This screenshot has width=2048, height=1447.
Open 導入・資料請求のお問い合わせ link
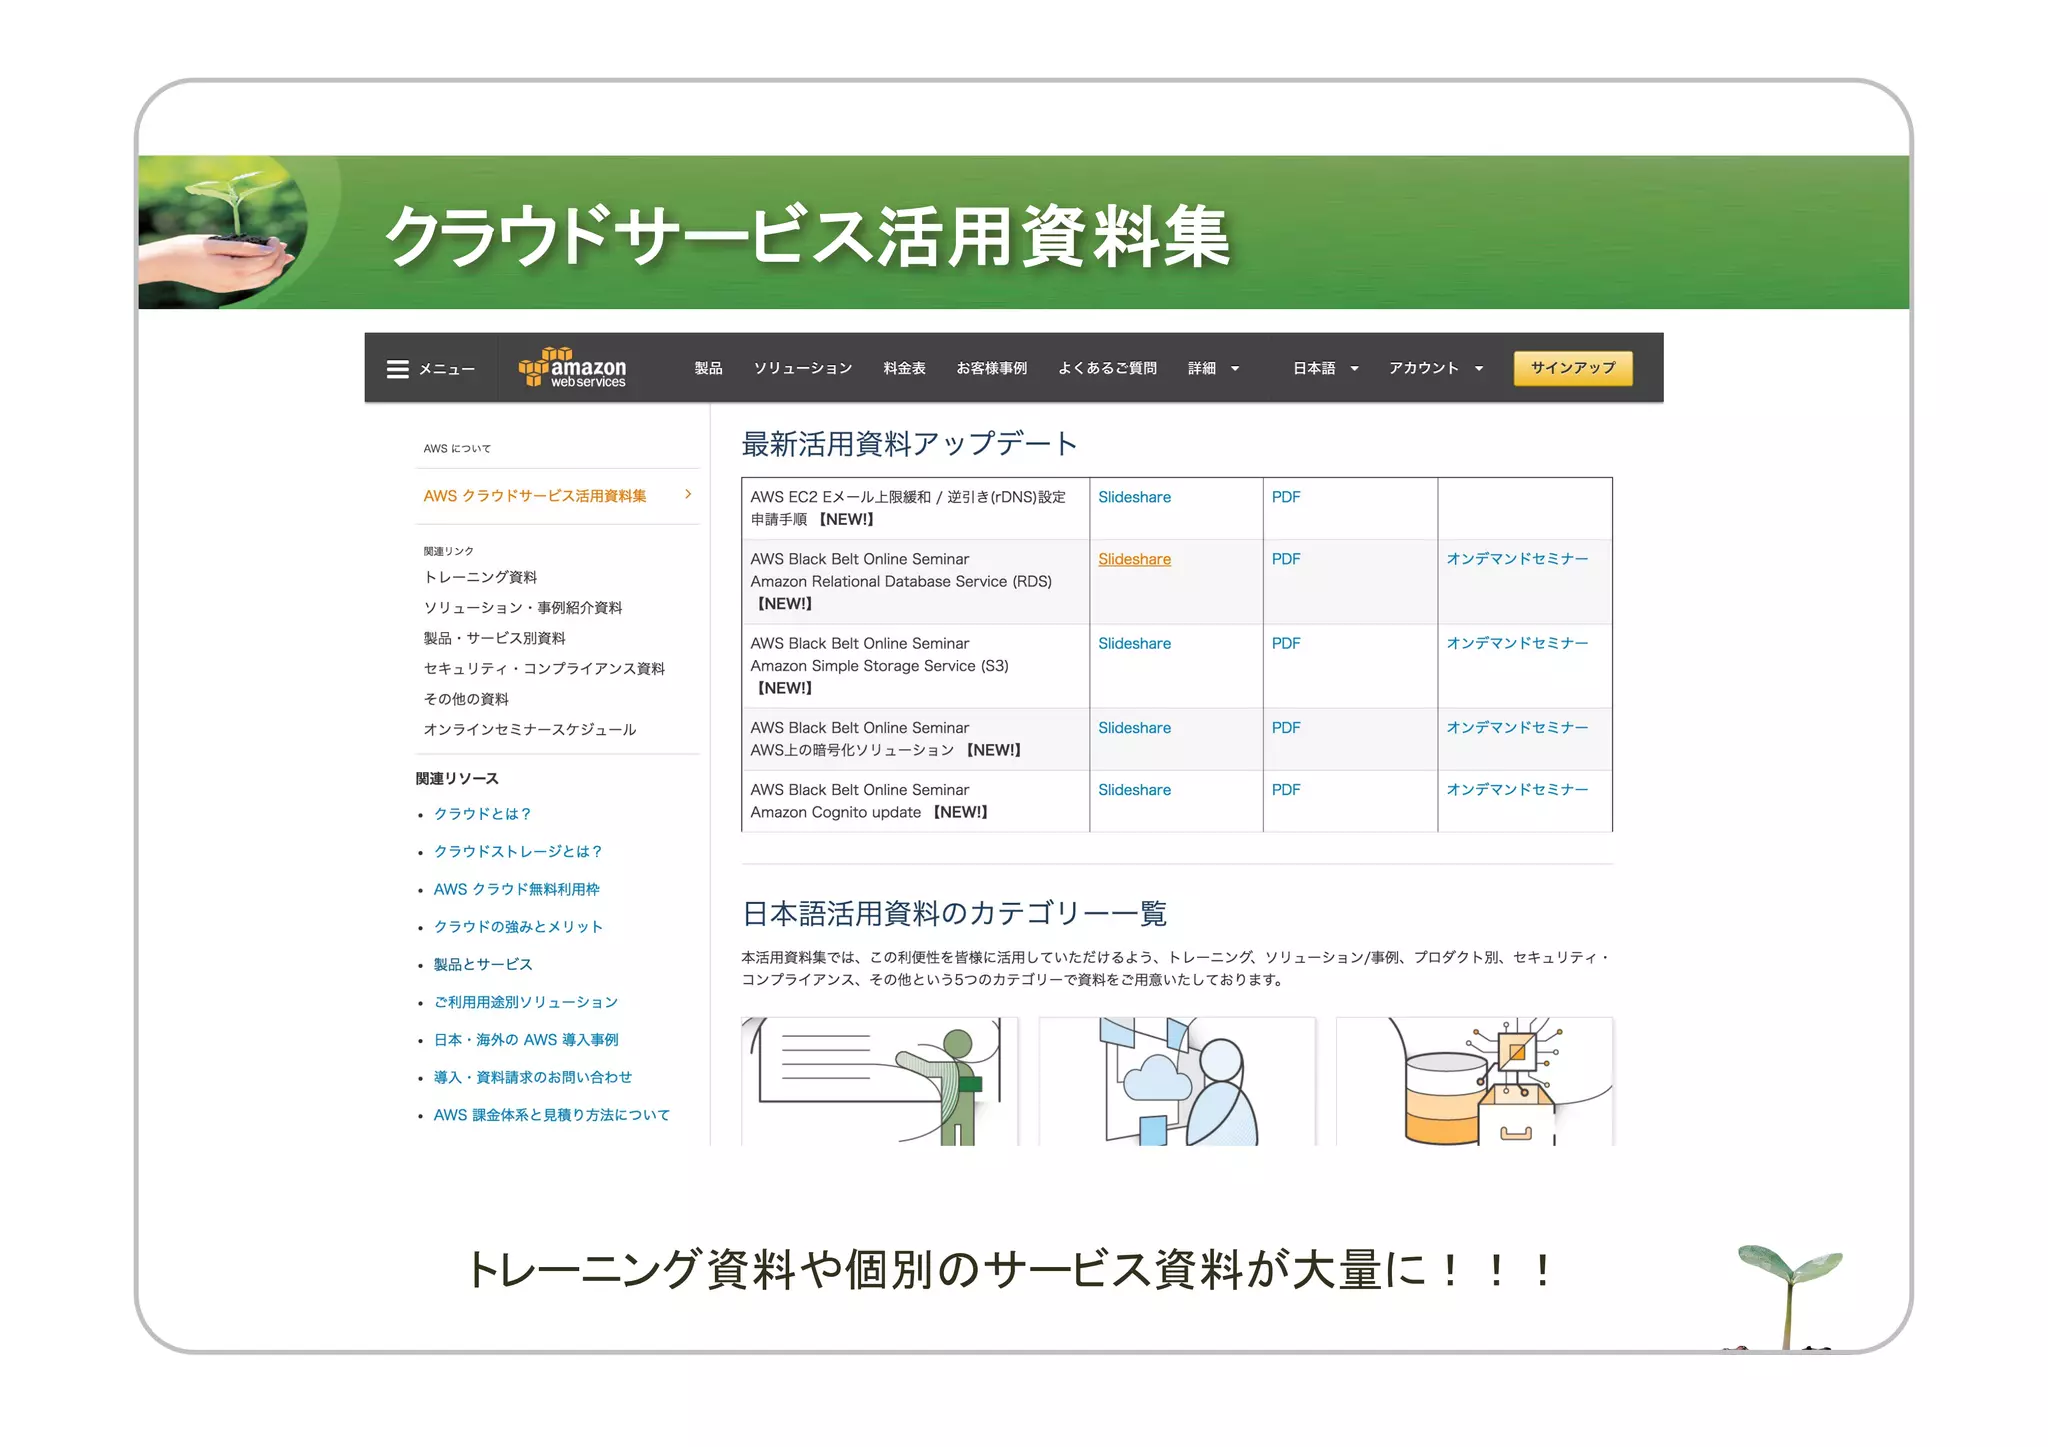pos(533,1077)
